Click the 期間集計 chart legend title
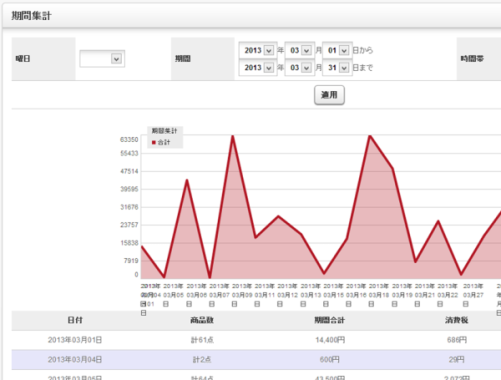The image size is (501, 380). pyautogui.click(x=164, y=131)
